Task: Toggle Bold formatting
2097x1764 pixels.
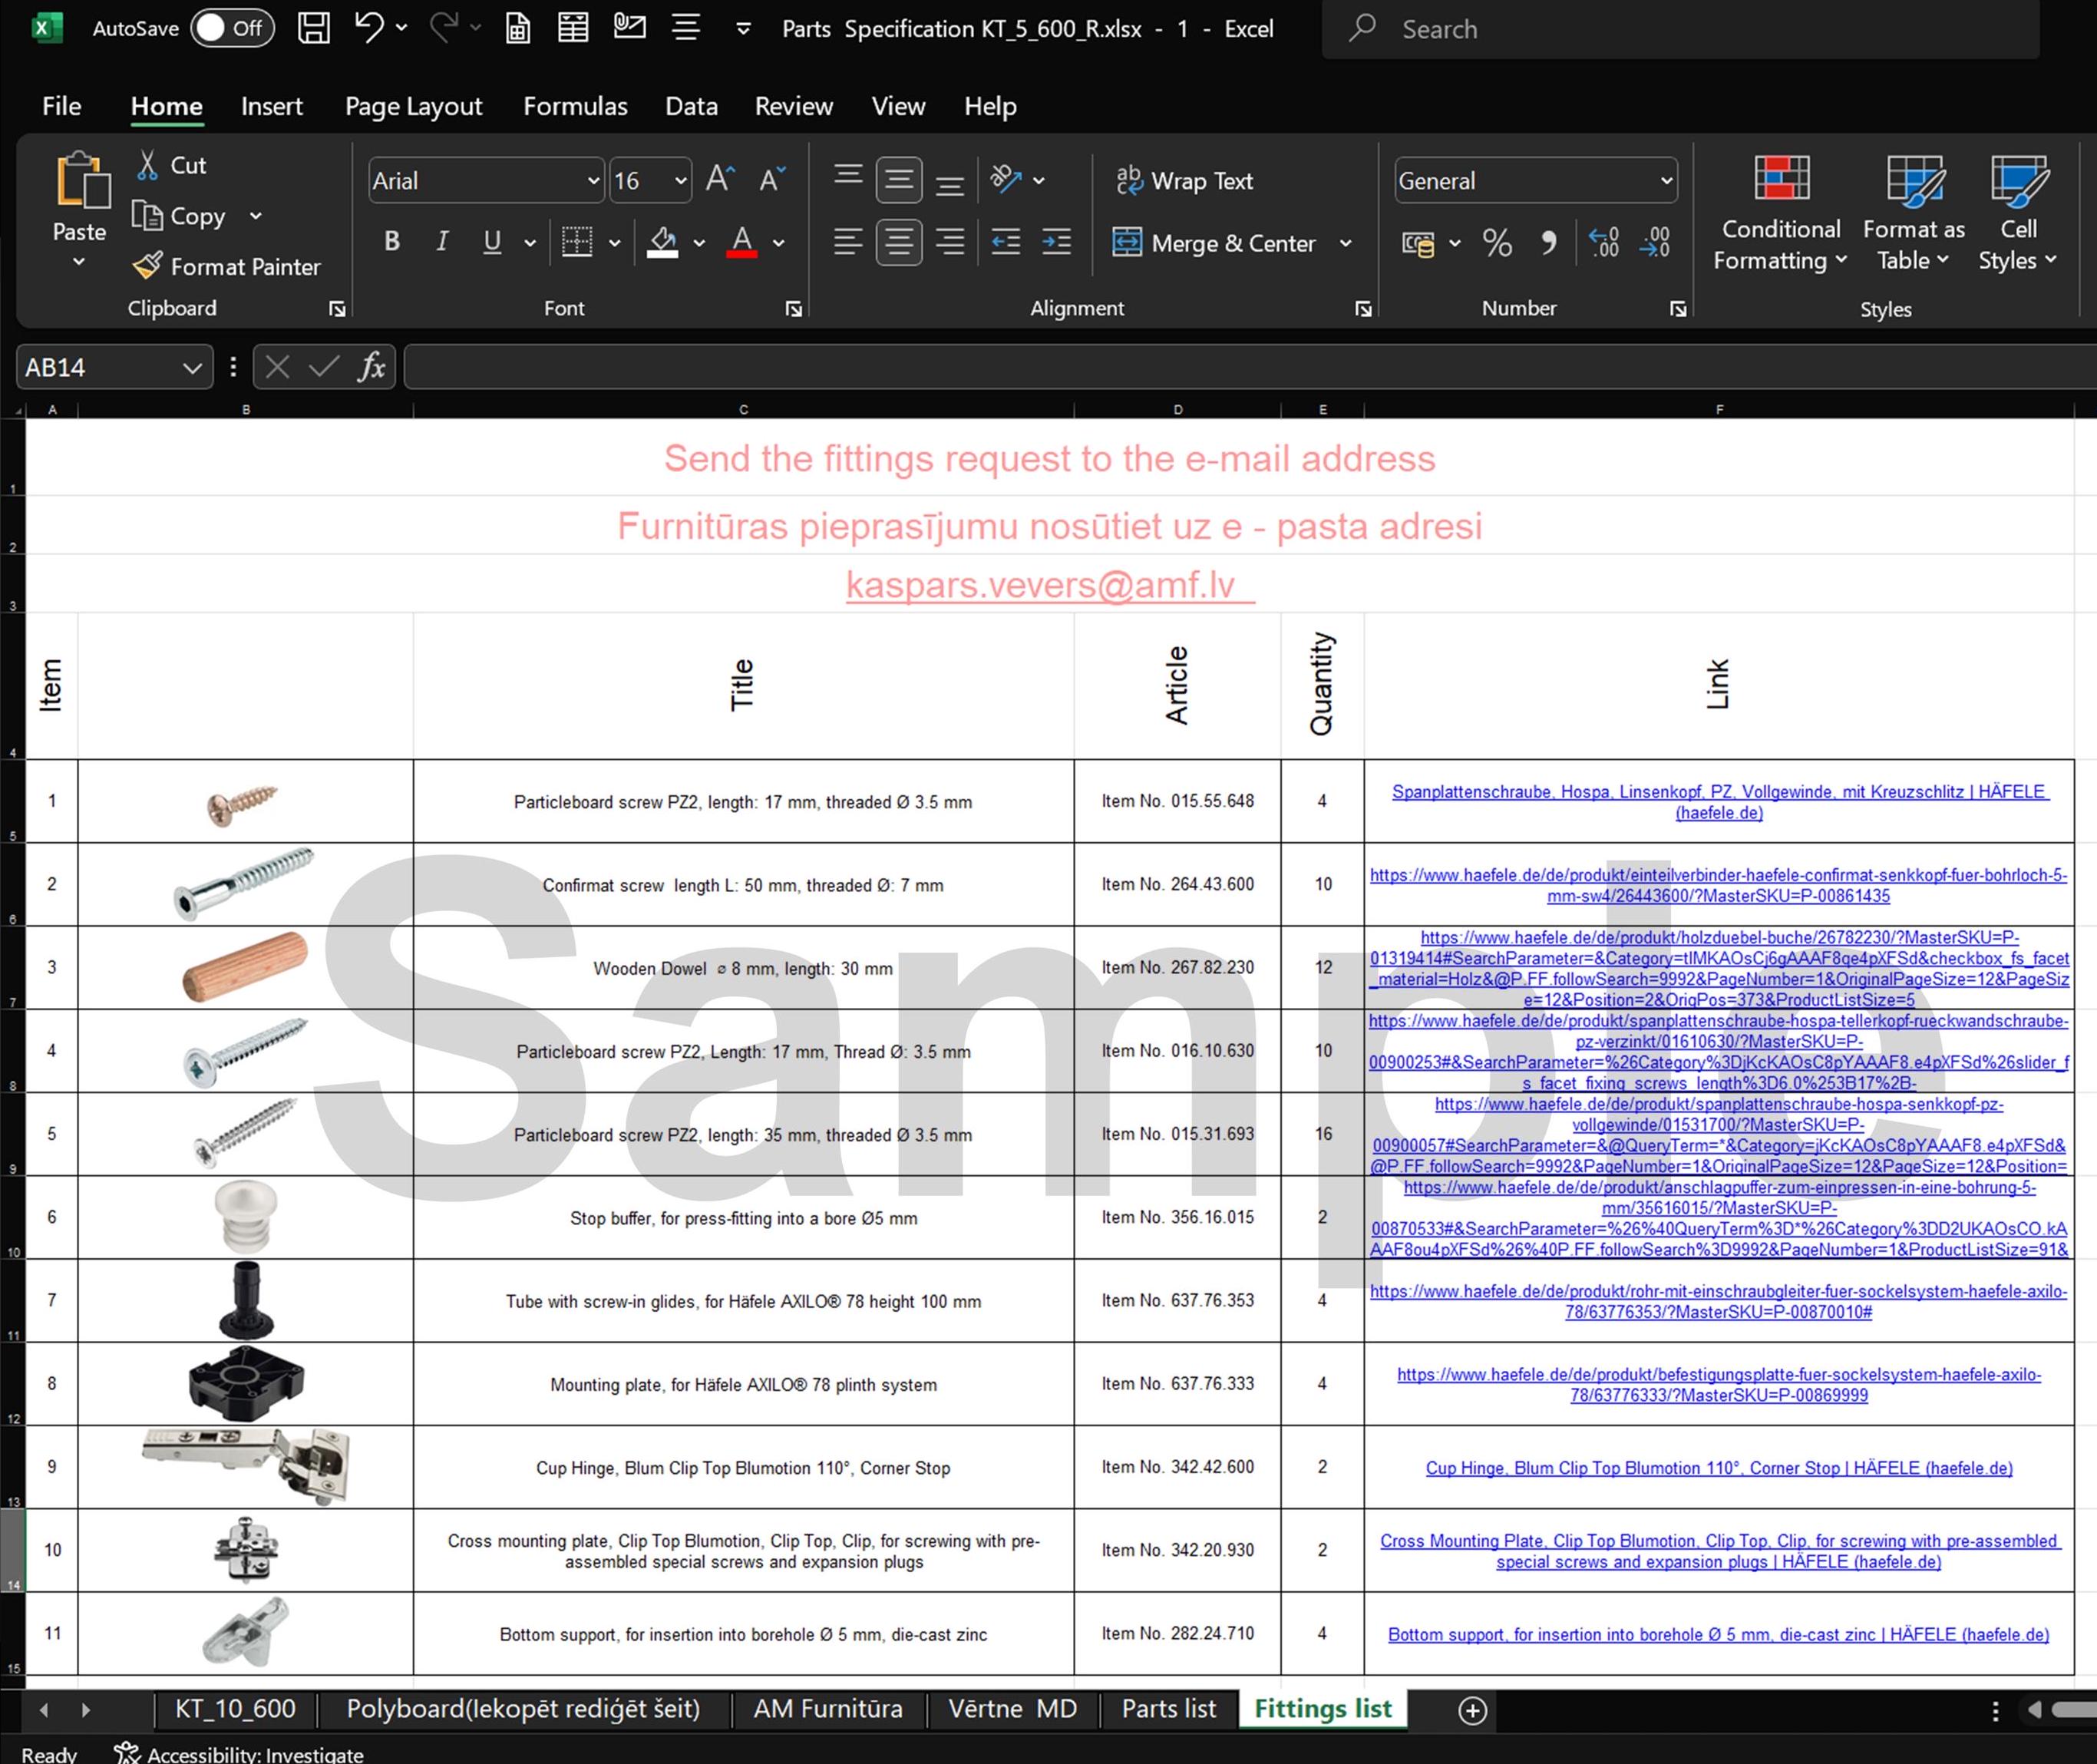Action: tap(392, 241)
